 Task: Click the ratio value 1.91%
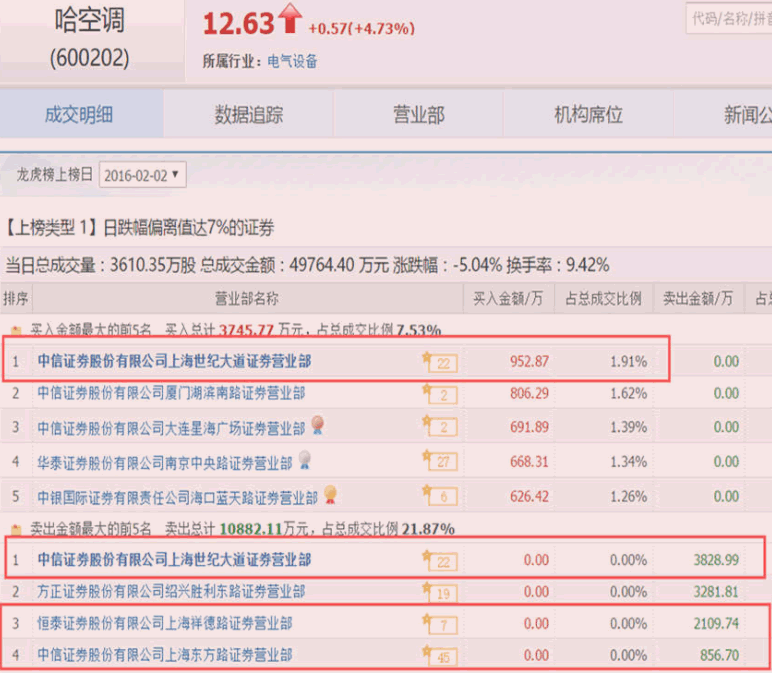pyautogui.click(x=629, y=361)
